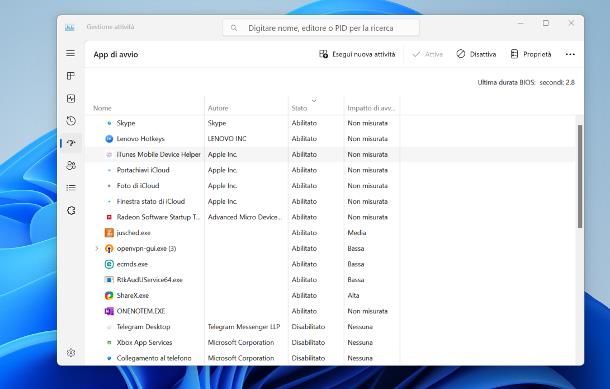Viewport: 610px width, 389px height.
Task: Click the ShareX.exe icon
Action: 109,295
